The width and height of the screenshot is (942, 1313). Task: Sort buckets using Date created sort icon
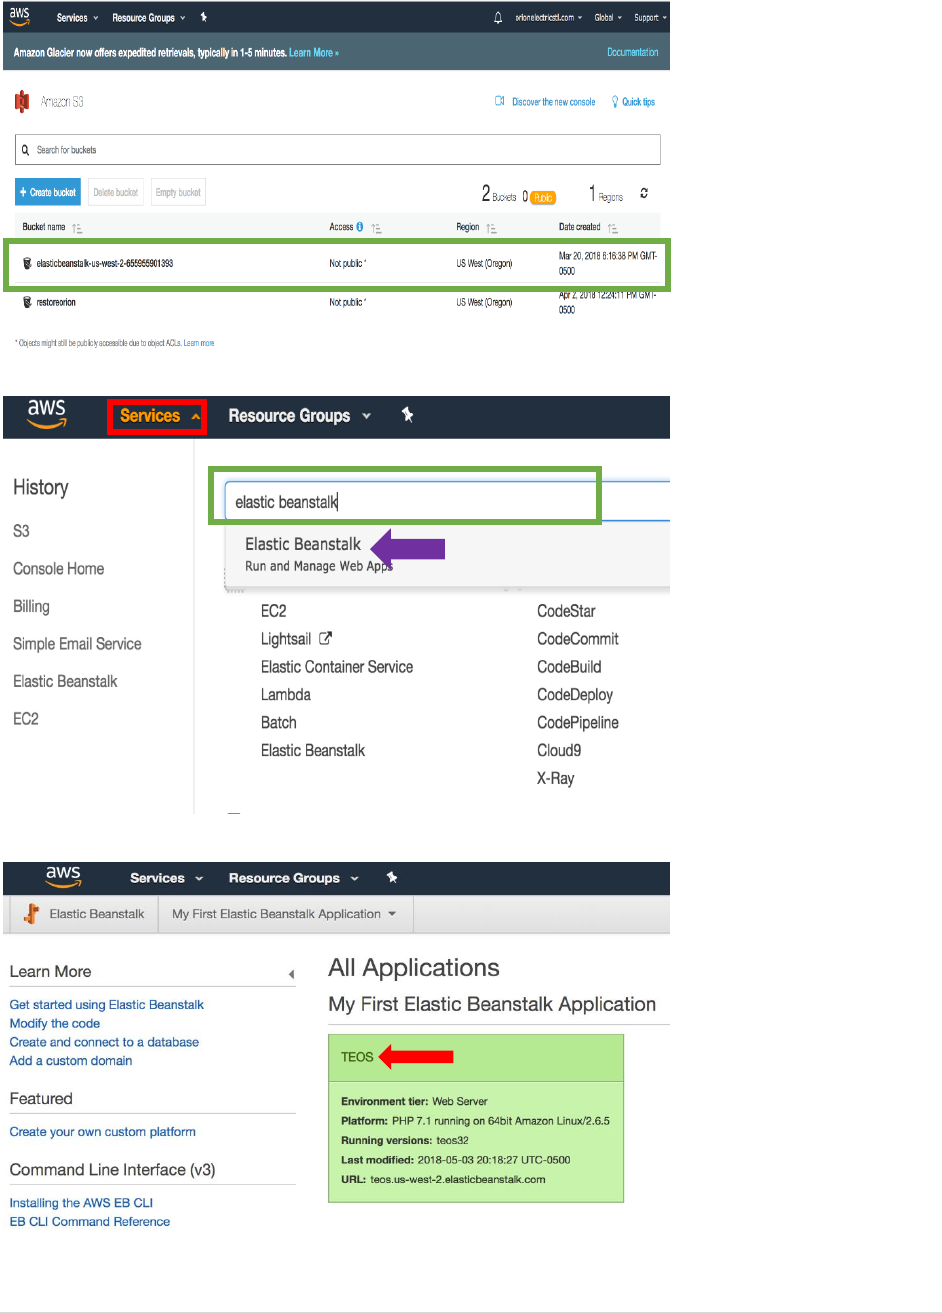coord(612,228)
